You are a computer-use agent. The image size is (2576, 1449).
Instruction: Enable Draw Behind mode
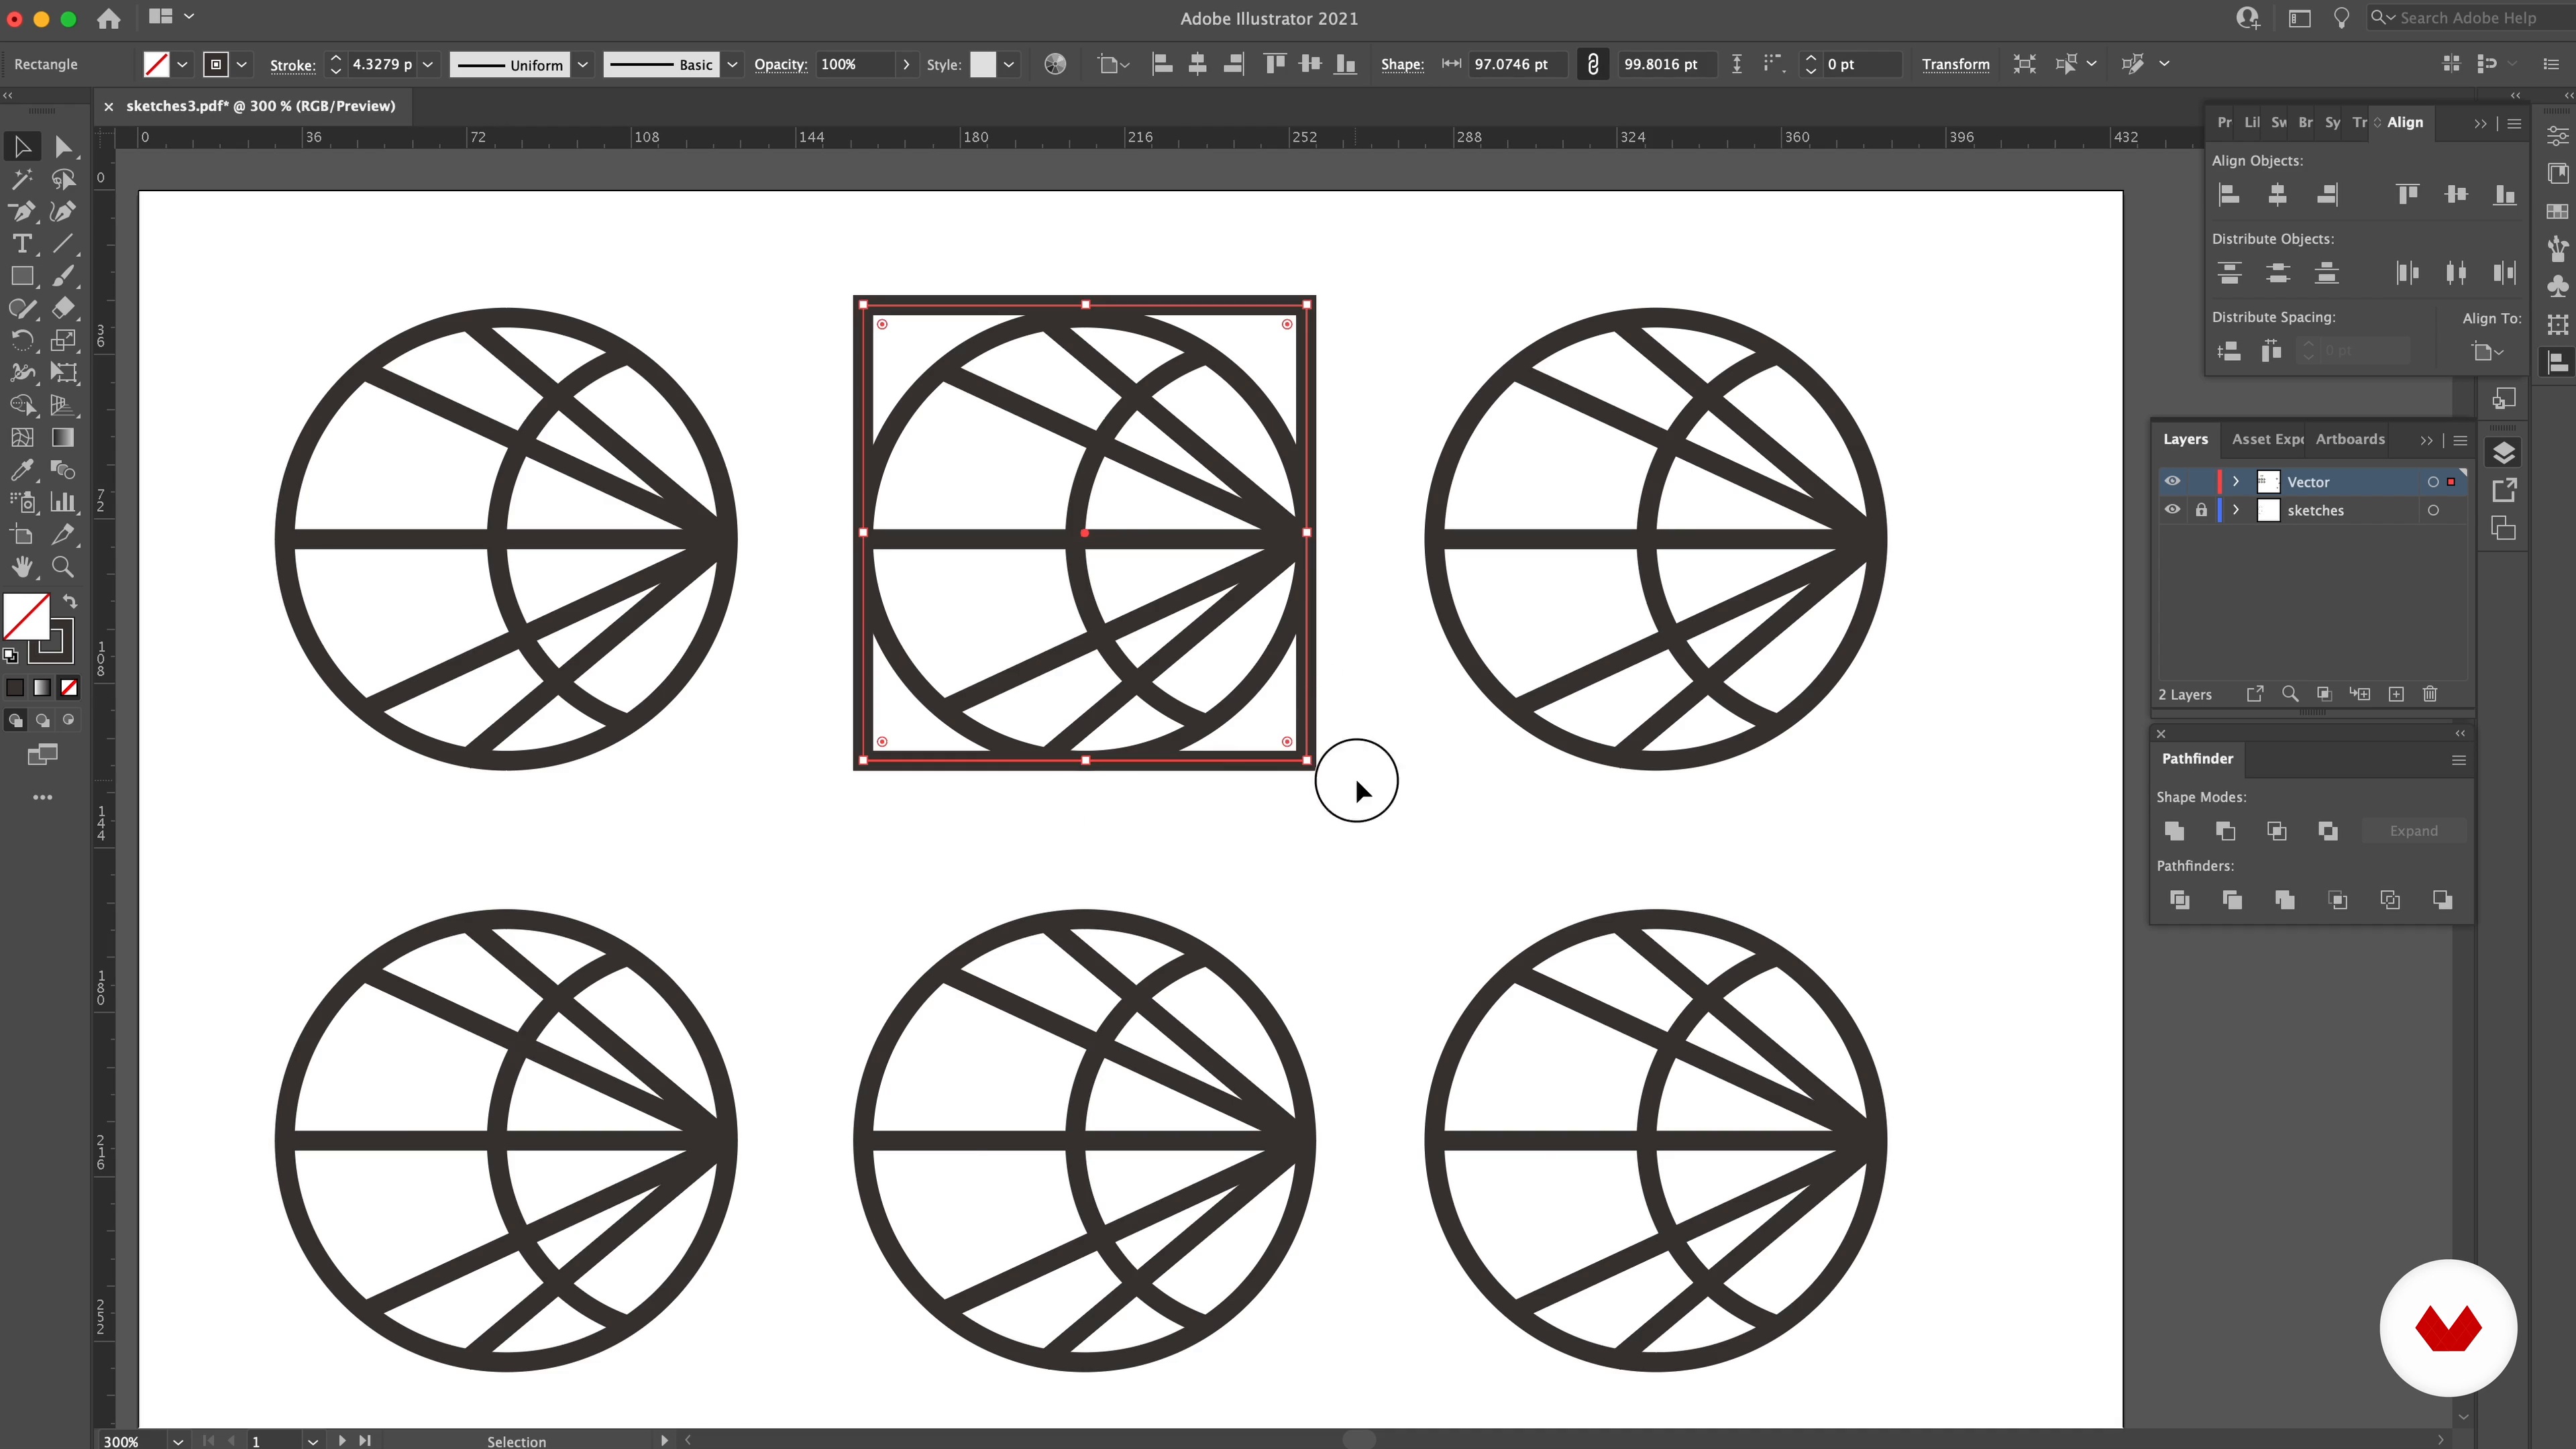click(42, 720)
